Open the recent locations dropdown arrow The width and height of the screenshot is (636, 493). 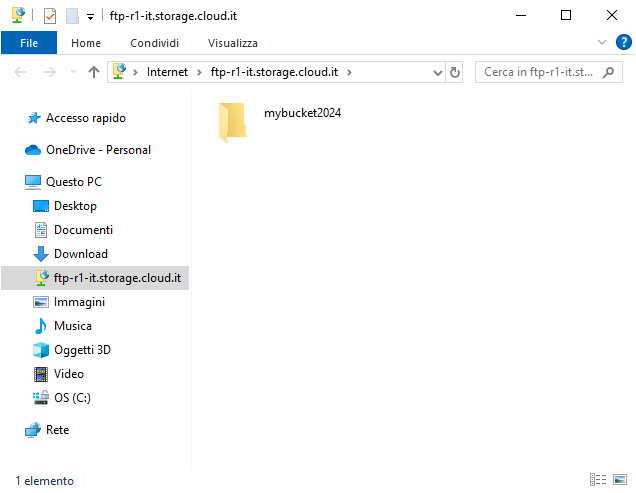point(73,72)
